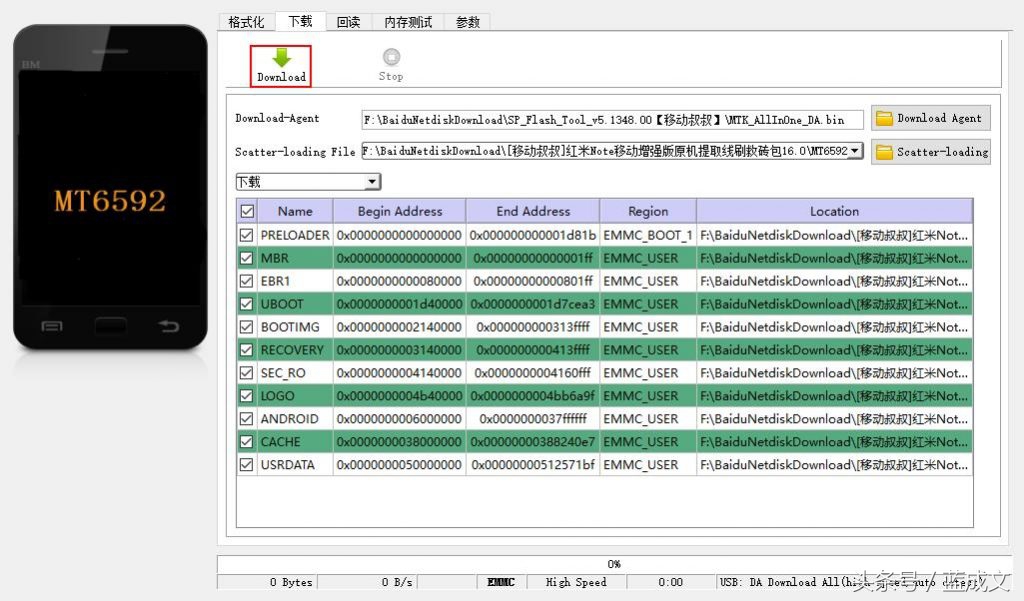Uncheck the RECOVERY partition checkbox
This screenshot has width=1024, height=601.
pos(246,349)
